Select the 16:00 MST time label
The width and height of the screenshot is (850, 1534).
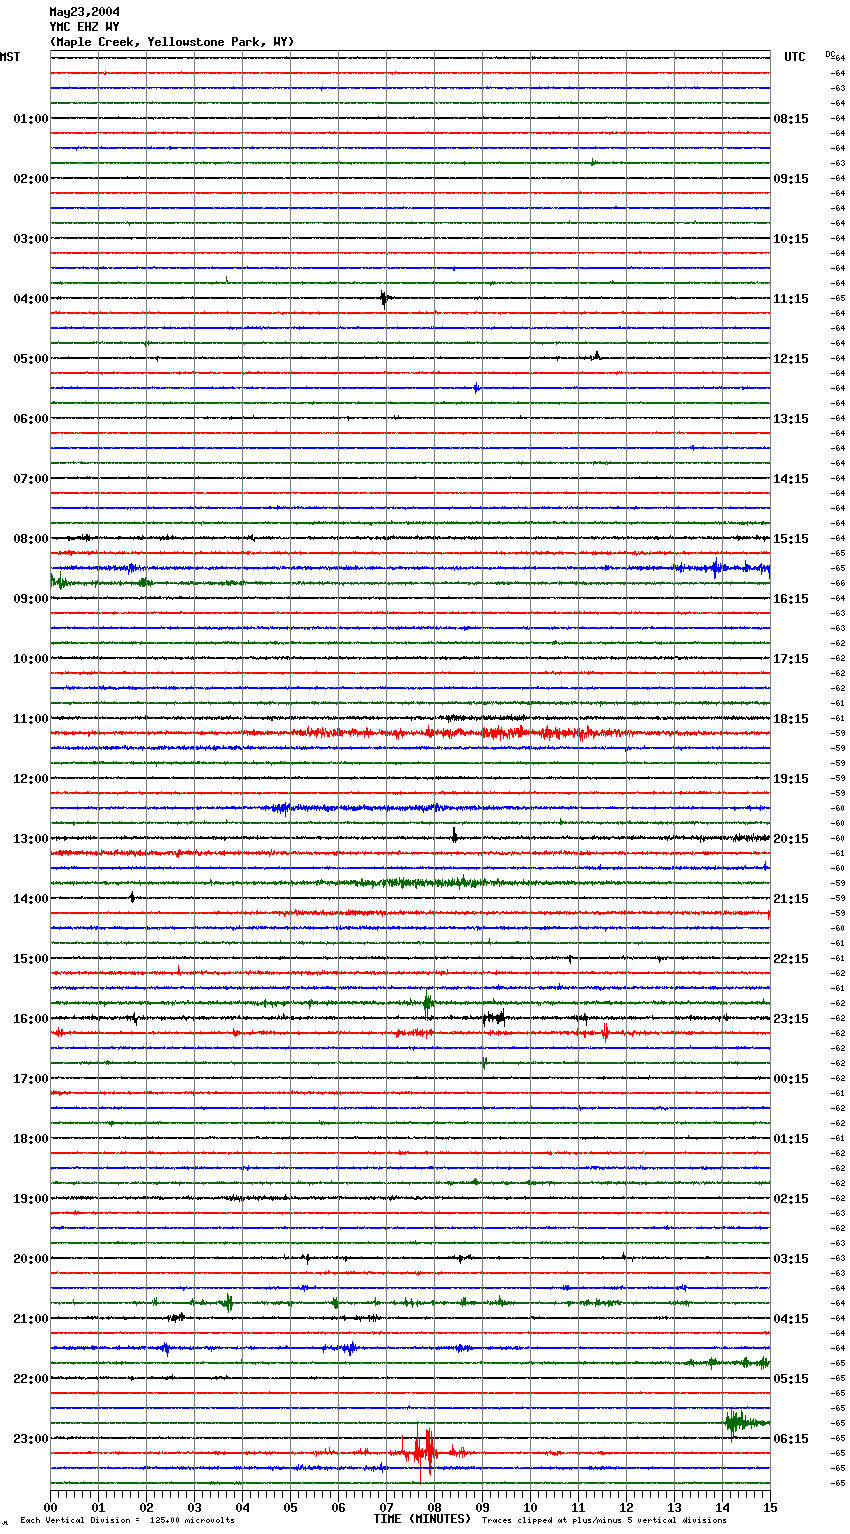point(30,1019)
